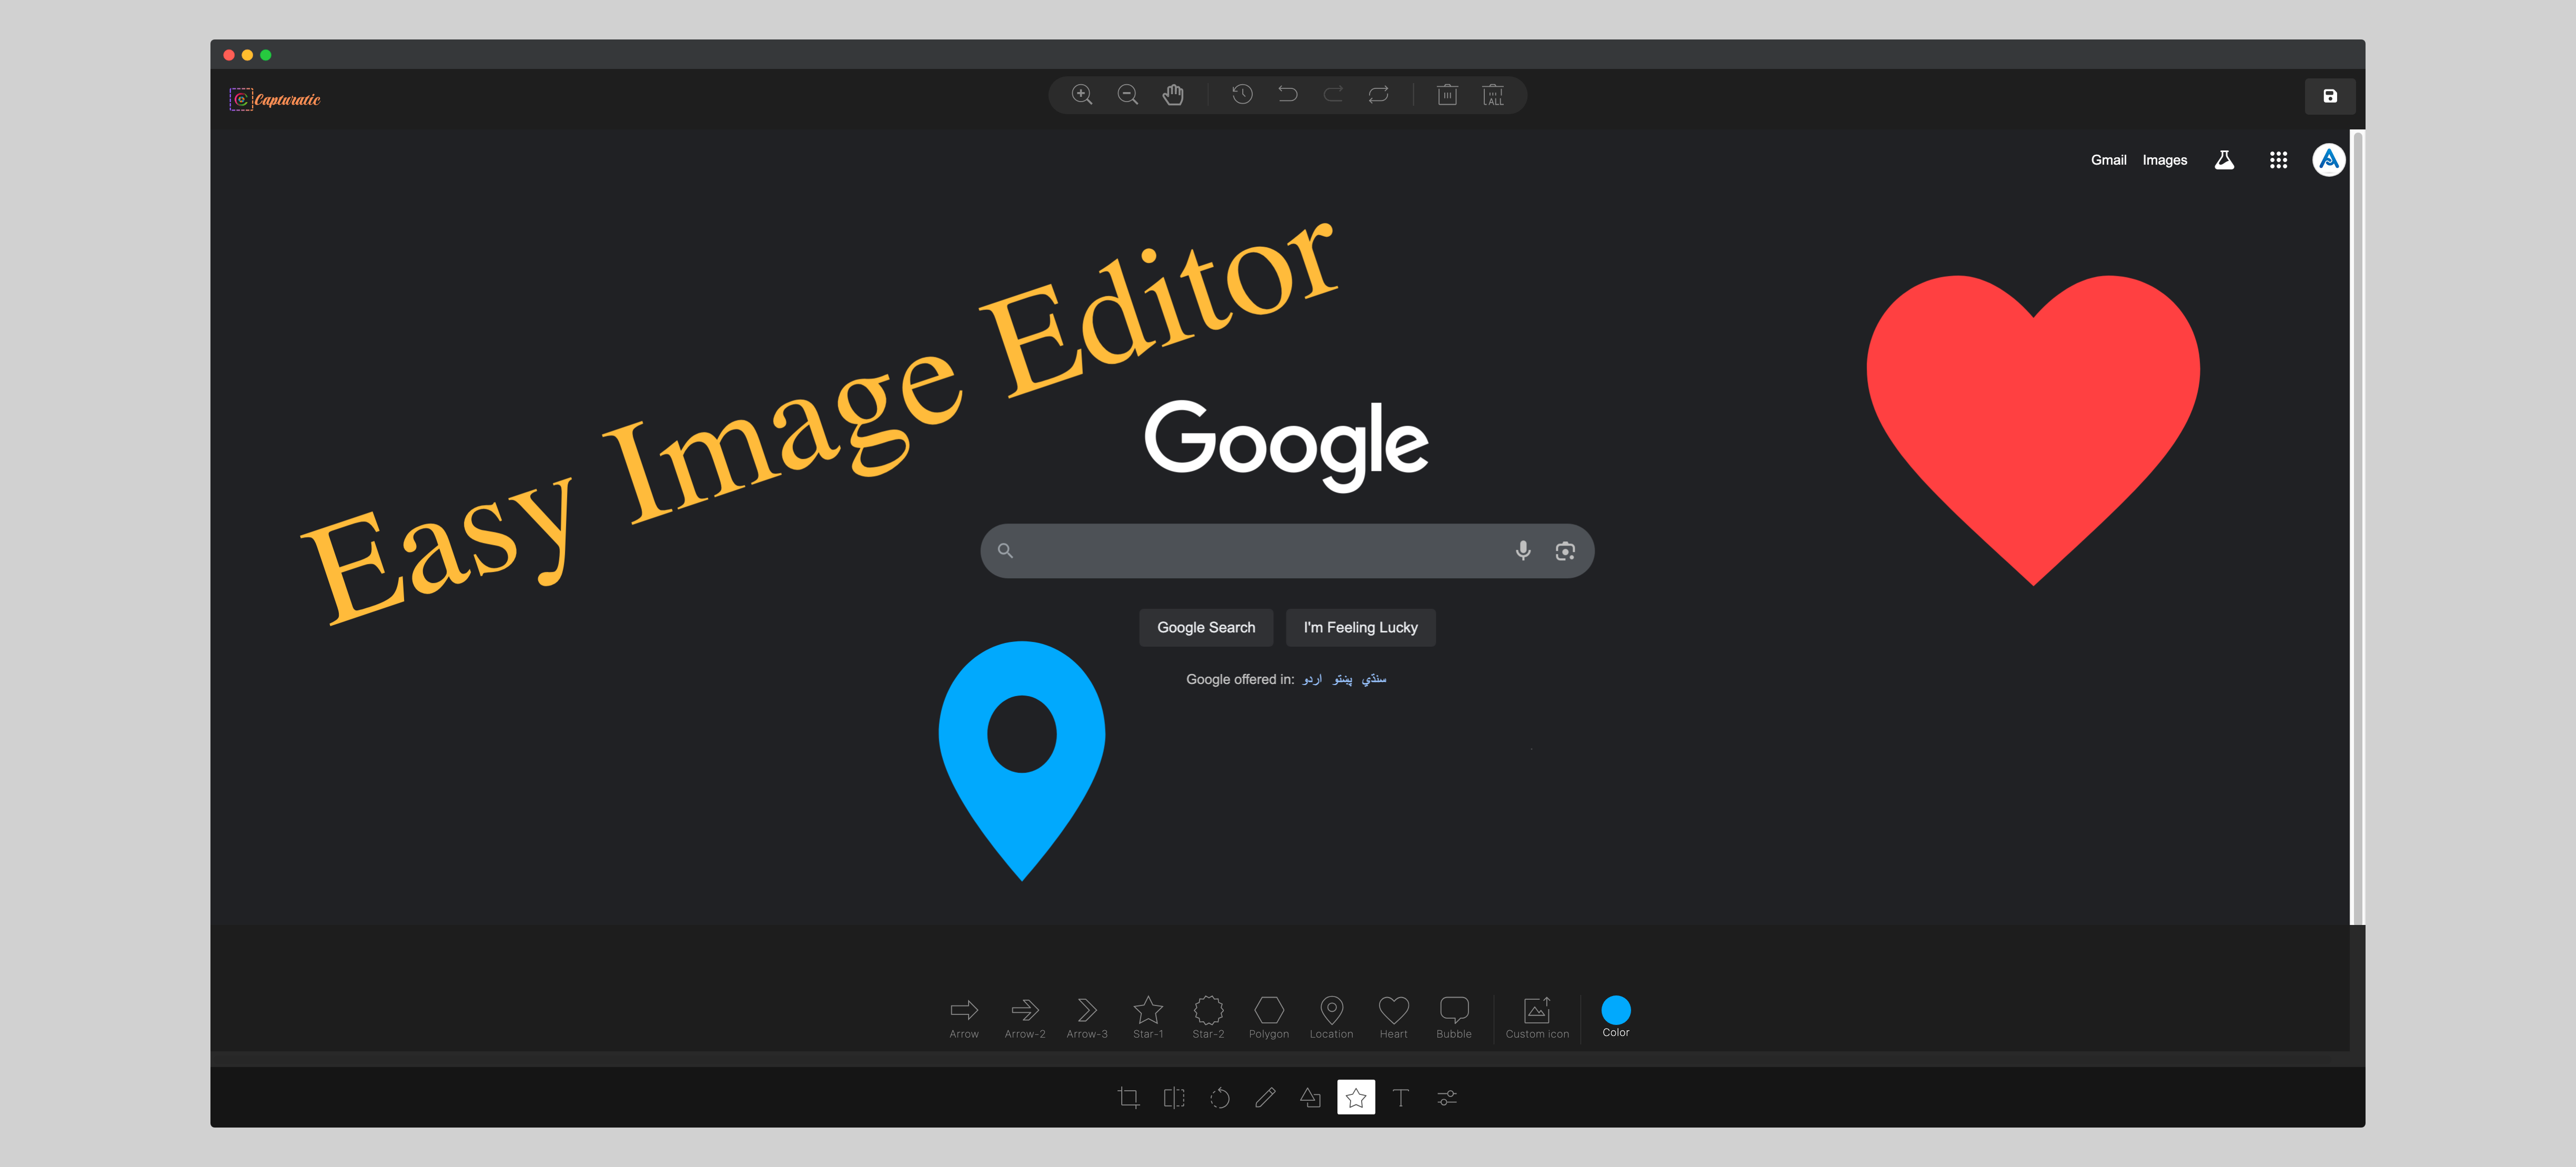Click the search magnifier icon in search box
The image size is (2576, 1167).
coord(1006,551)
